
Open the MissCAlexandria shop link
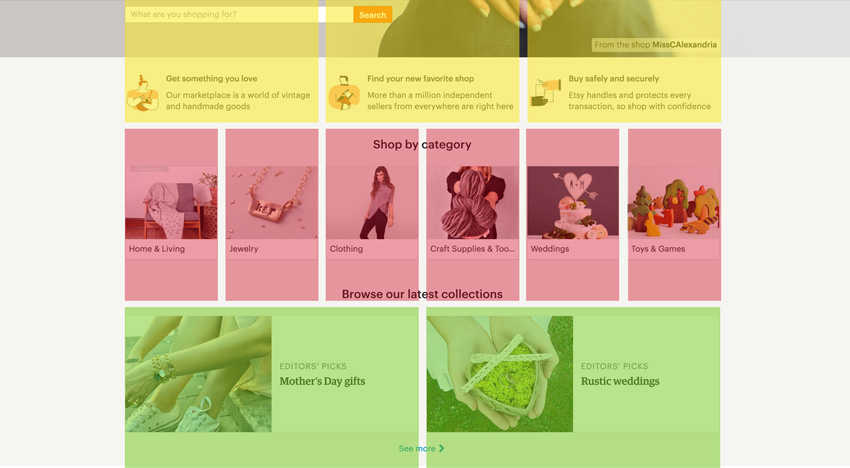coord(684,44)
